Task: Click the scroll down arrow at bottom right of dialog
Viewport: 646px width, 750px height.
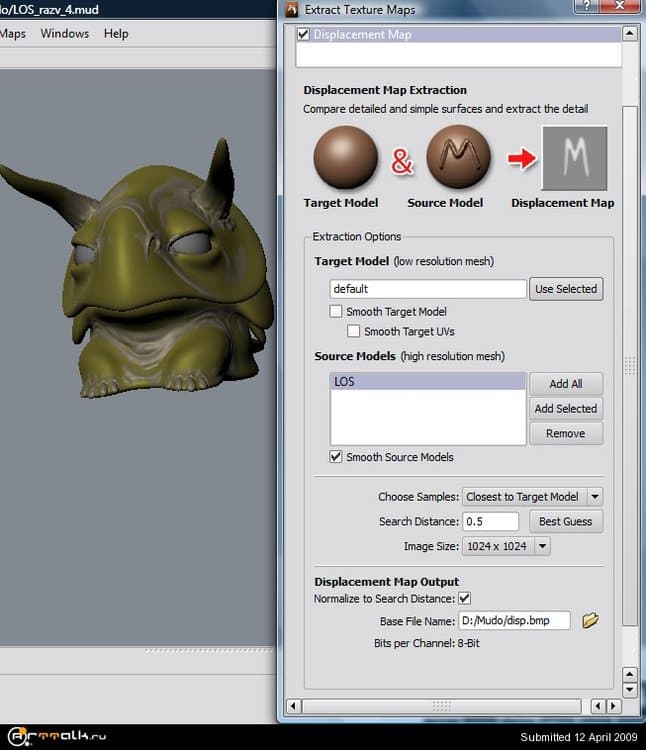Action: pyautogui.click(x=630, y=689)
